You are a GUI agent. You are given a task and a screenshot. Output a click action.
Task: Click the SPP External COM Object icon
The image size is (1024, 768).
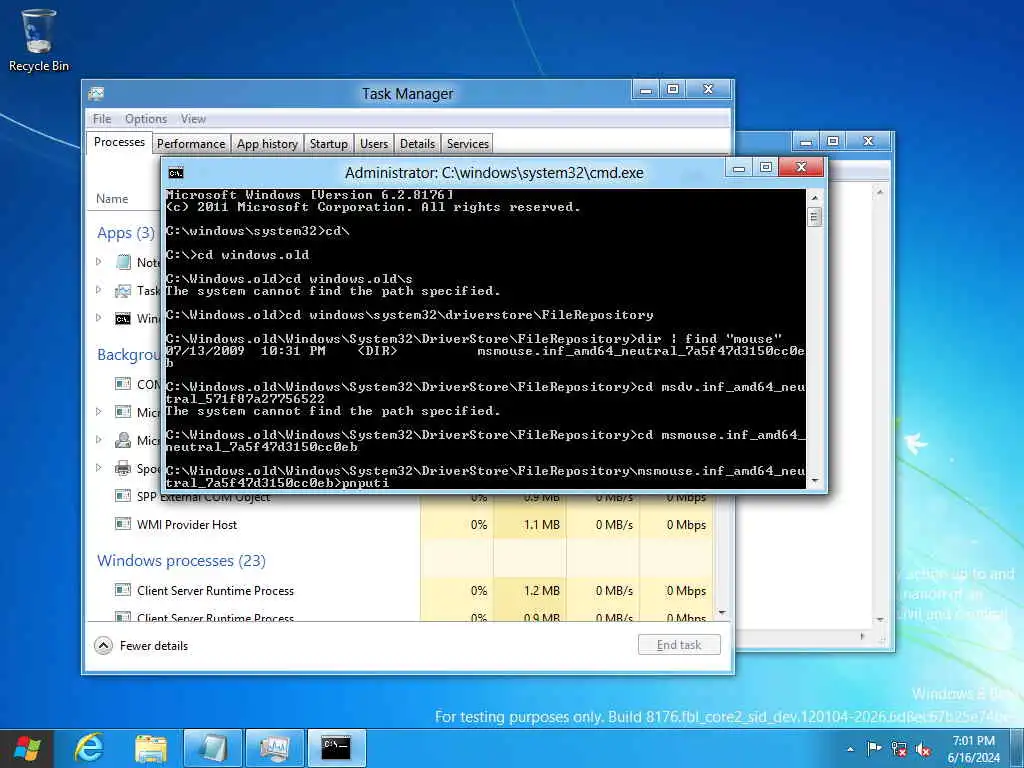pyautogui.click(x=123, y=496)
